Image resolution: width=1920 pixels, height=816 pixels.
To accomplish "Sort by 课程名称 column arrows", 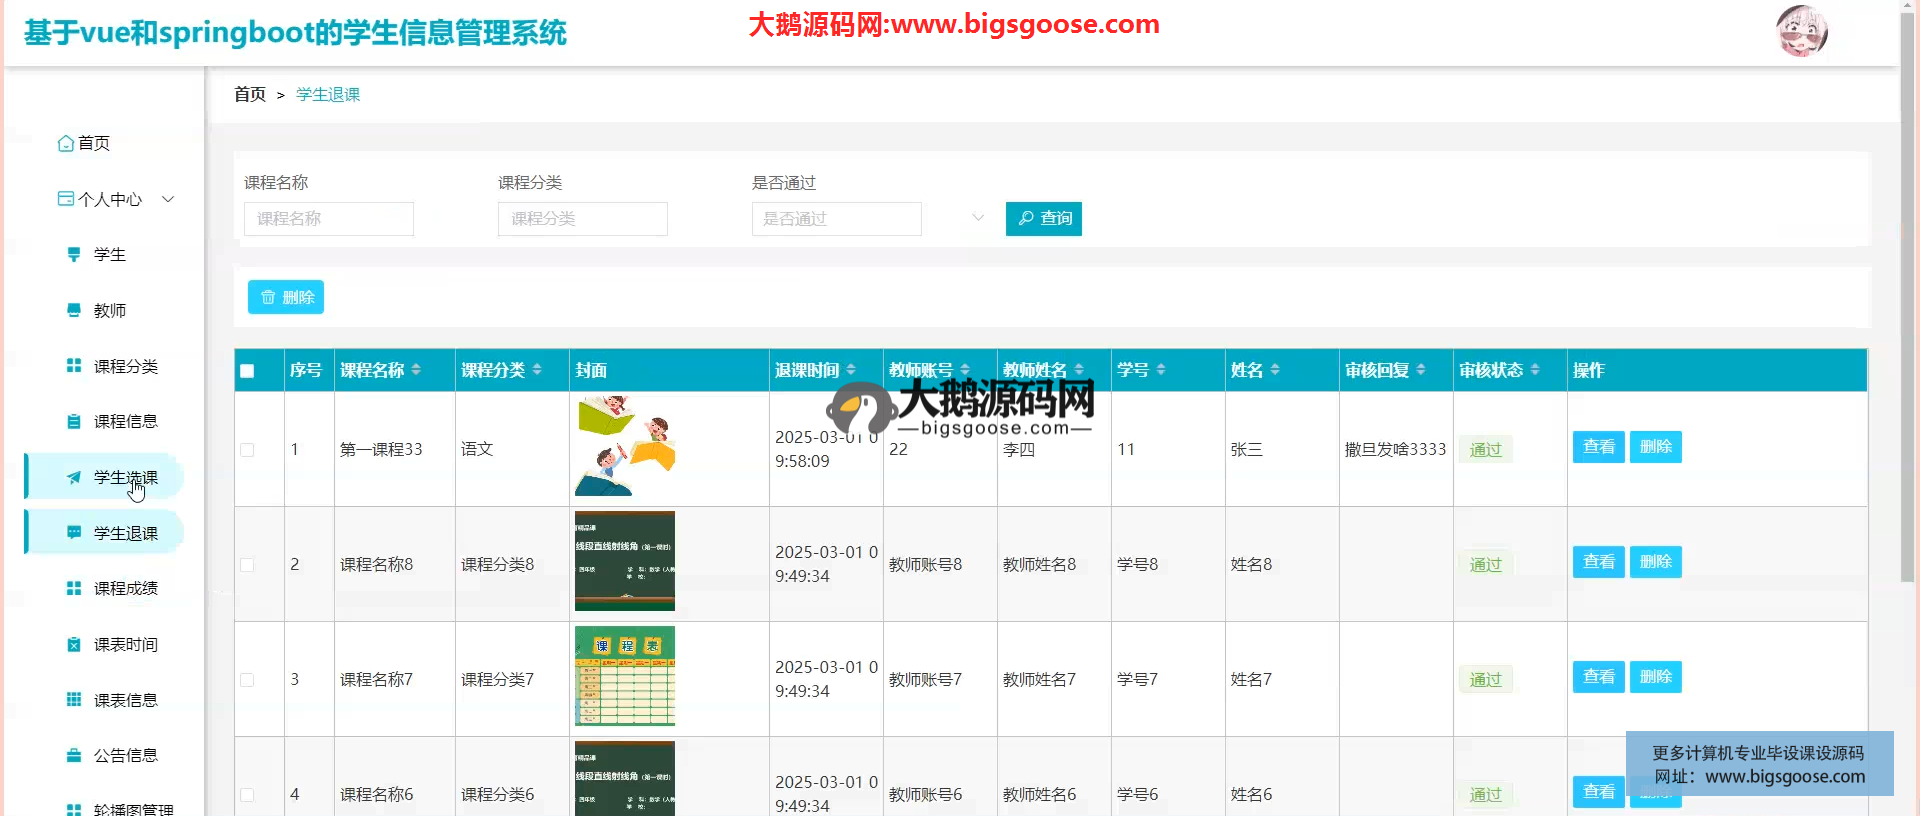I will pos(416,370).
